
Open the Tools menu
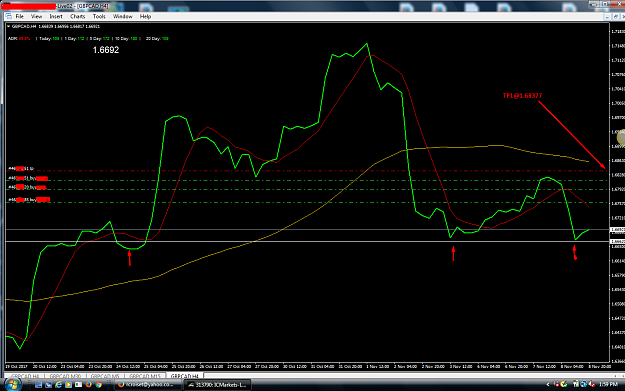coord(99,16)
